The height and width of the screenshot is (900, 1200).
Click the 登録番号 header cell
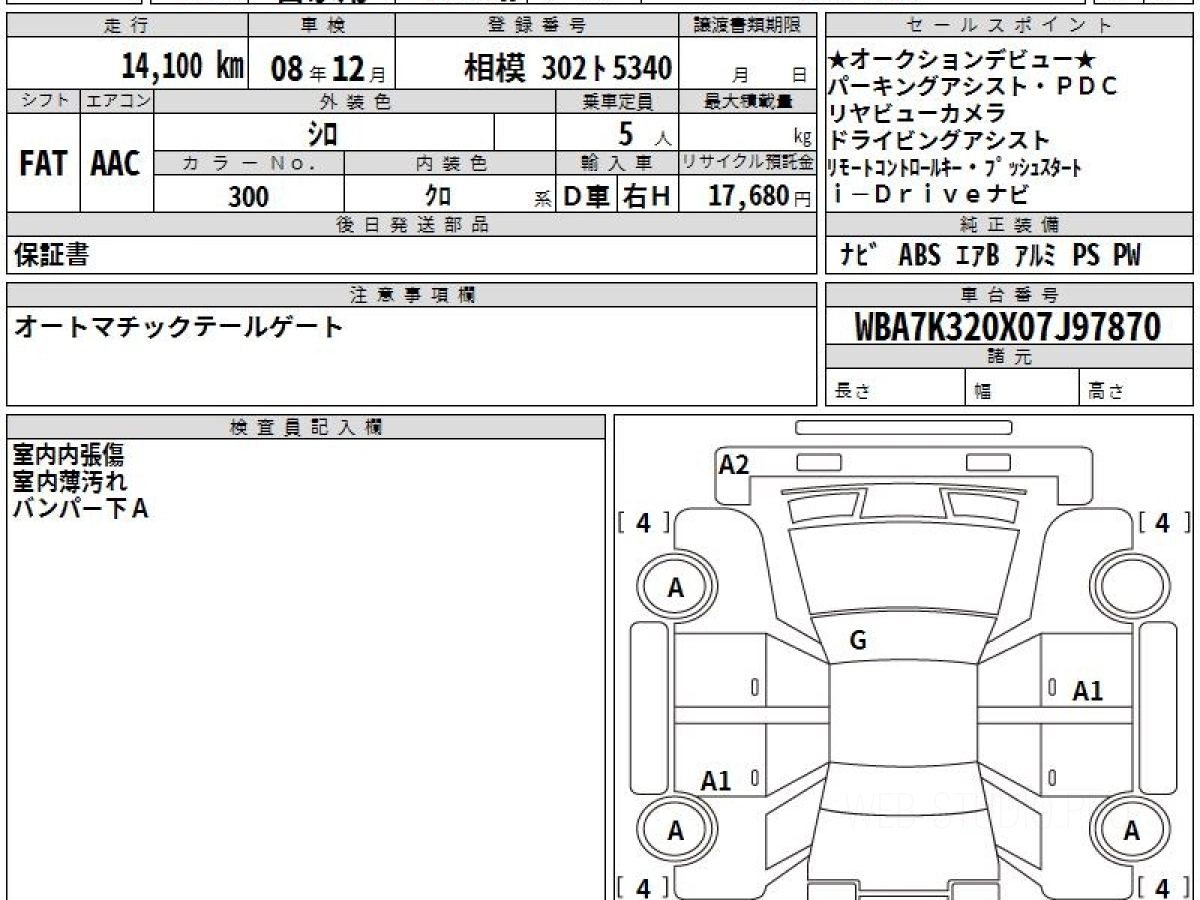click(x=537, y=26)
